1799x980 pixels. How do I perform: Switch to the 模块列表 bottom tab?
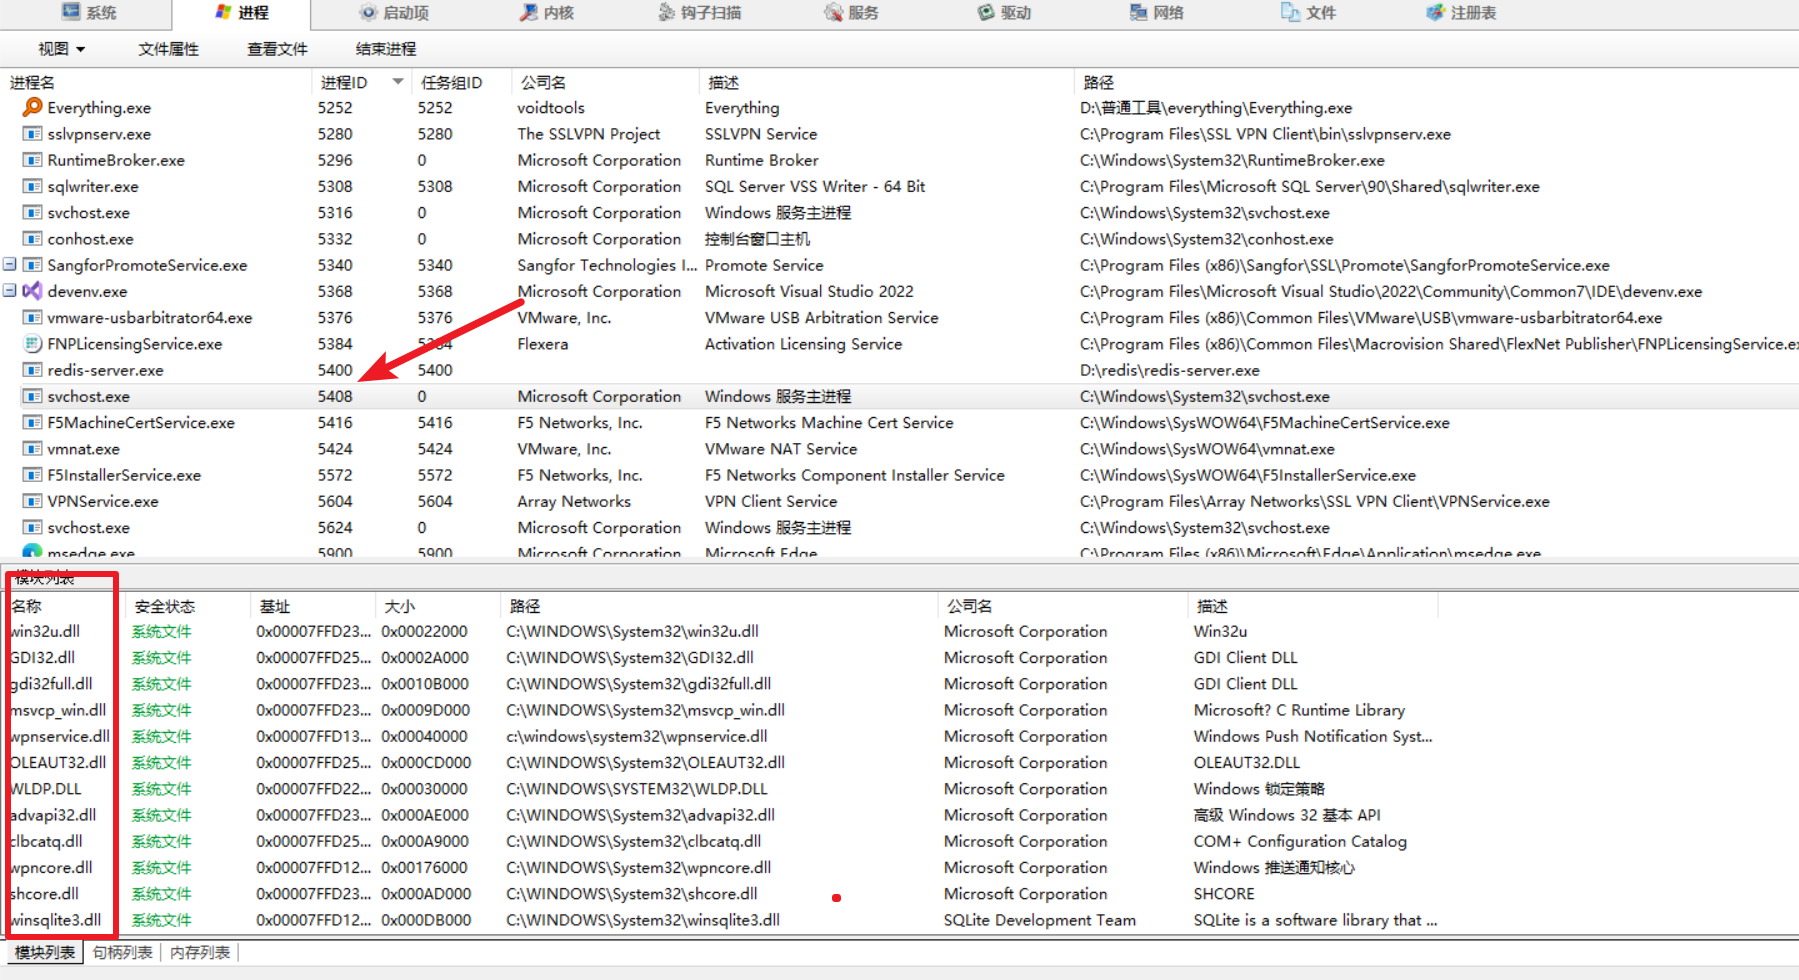[x=45, y=952]
